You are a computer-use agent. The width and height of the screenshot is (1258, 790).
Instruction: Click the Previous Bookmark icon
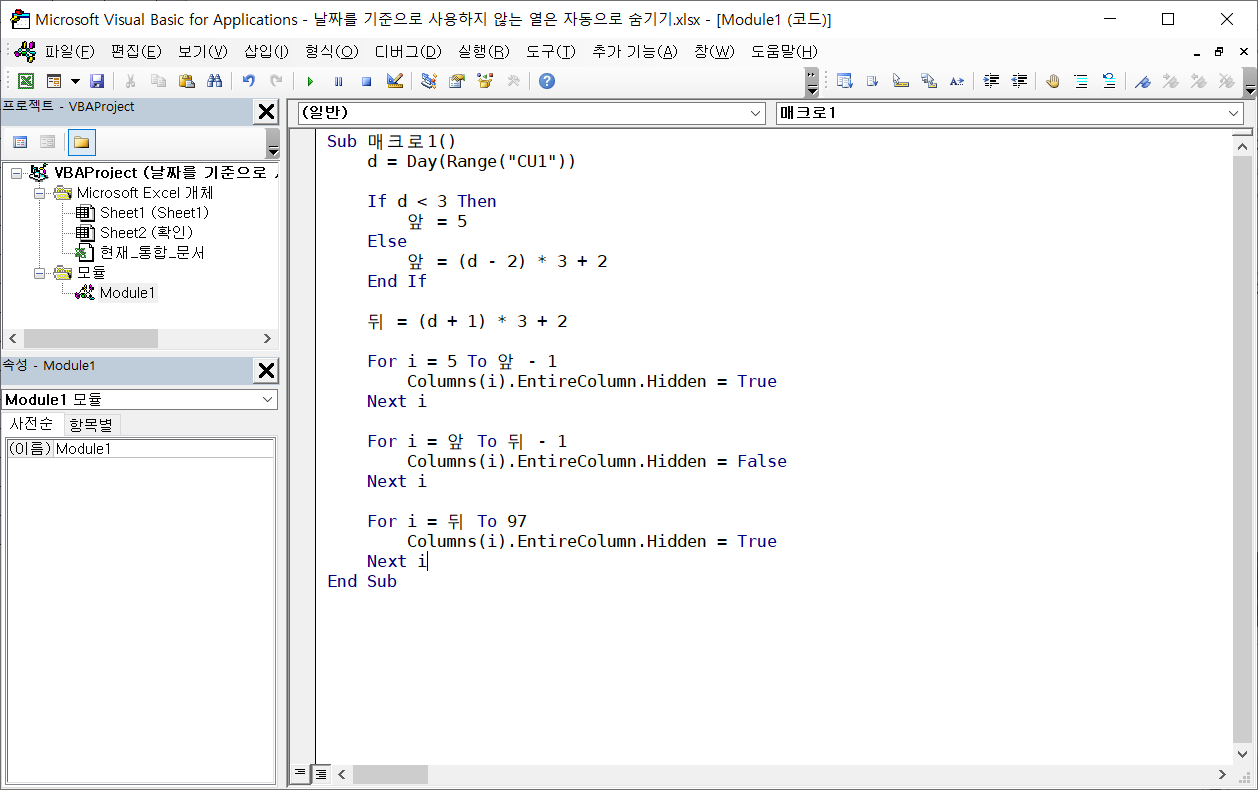pos(1197,81)
